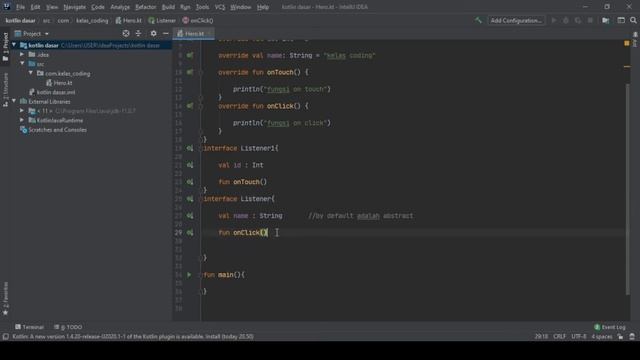The image size is (640, 360).
Task: Click the CRLF line separator indicator
Action: (560, 337)
